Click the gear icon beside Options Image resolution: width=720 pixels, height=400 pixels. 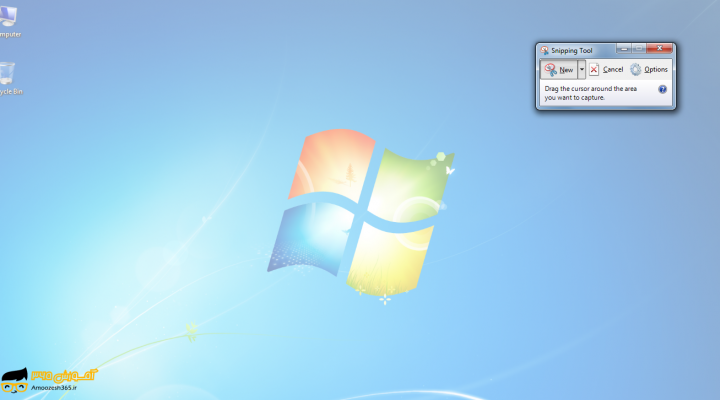pos(636,69)
